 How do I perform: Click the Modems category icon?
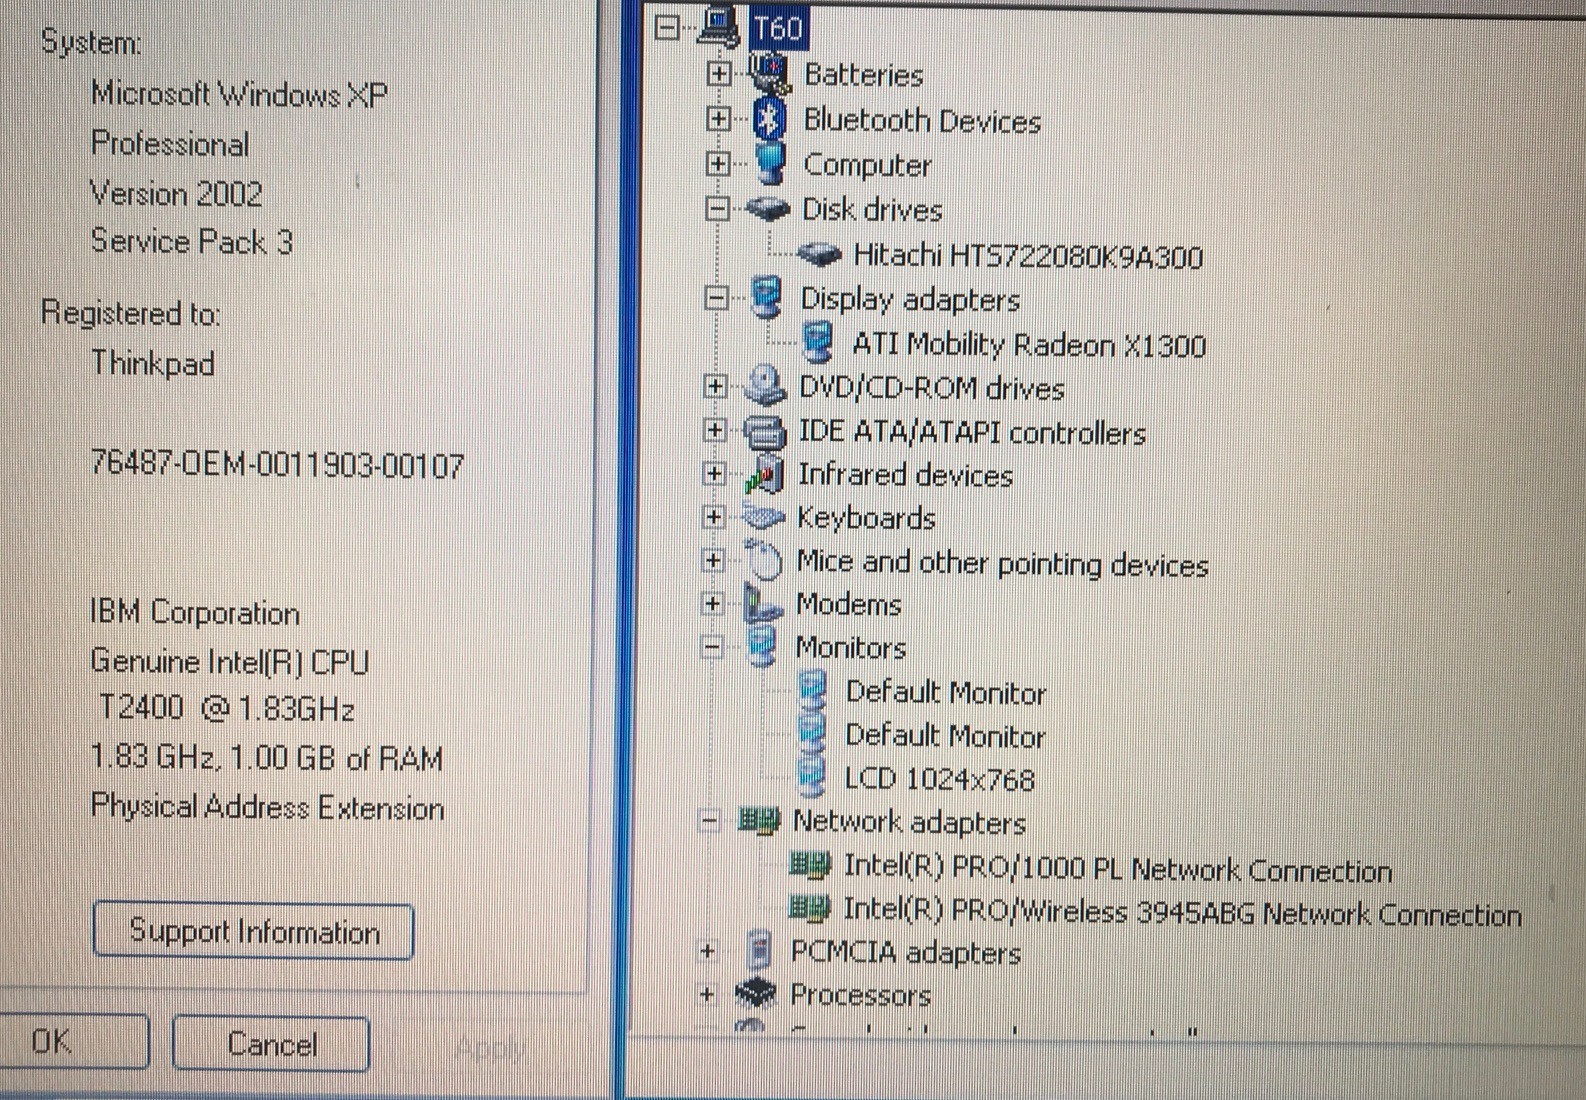(x=762, y=603)
